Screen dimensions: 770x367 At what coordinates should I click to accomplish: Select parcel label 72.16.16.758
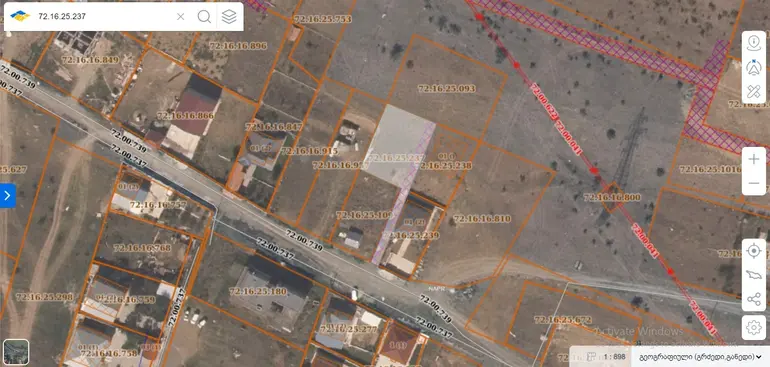tap(109, 353)
